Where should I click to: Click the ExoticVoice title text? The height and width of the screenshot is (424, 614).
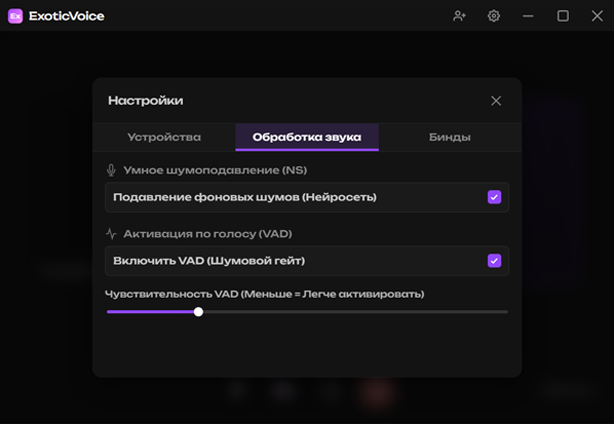tap(67, 16)
